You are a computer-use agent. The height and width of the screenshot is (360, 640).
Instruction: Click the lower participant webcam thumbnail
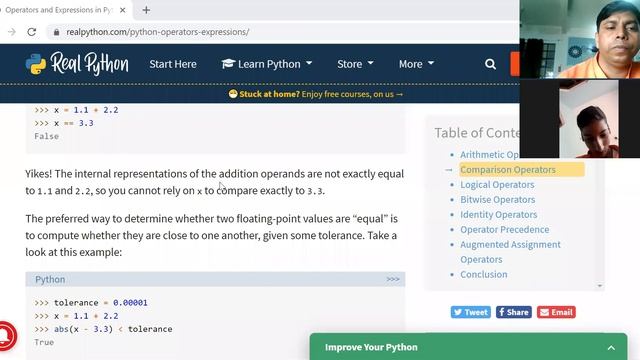pyautogui.click(x=580, y=119)
